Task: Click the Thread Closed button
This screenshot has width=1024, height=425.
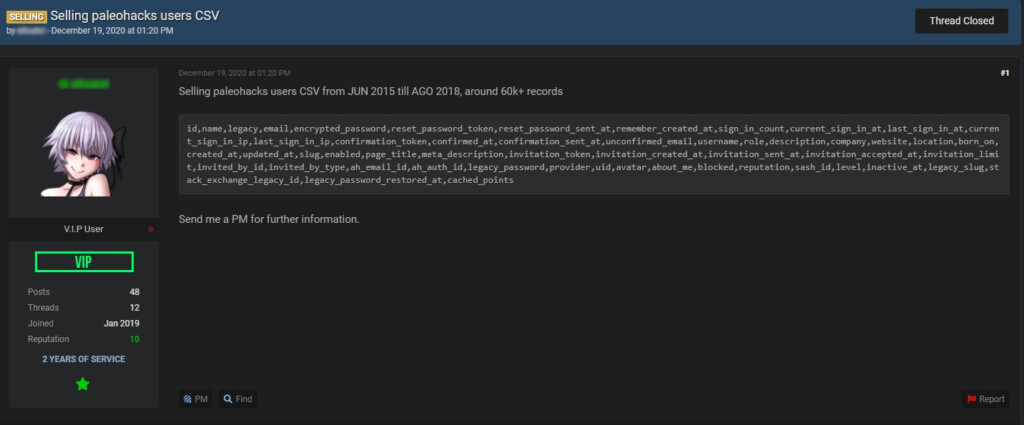Action: (x=961, y=21)
